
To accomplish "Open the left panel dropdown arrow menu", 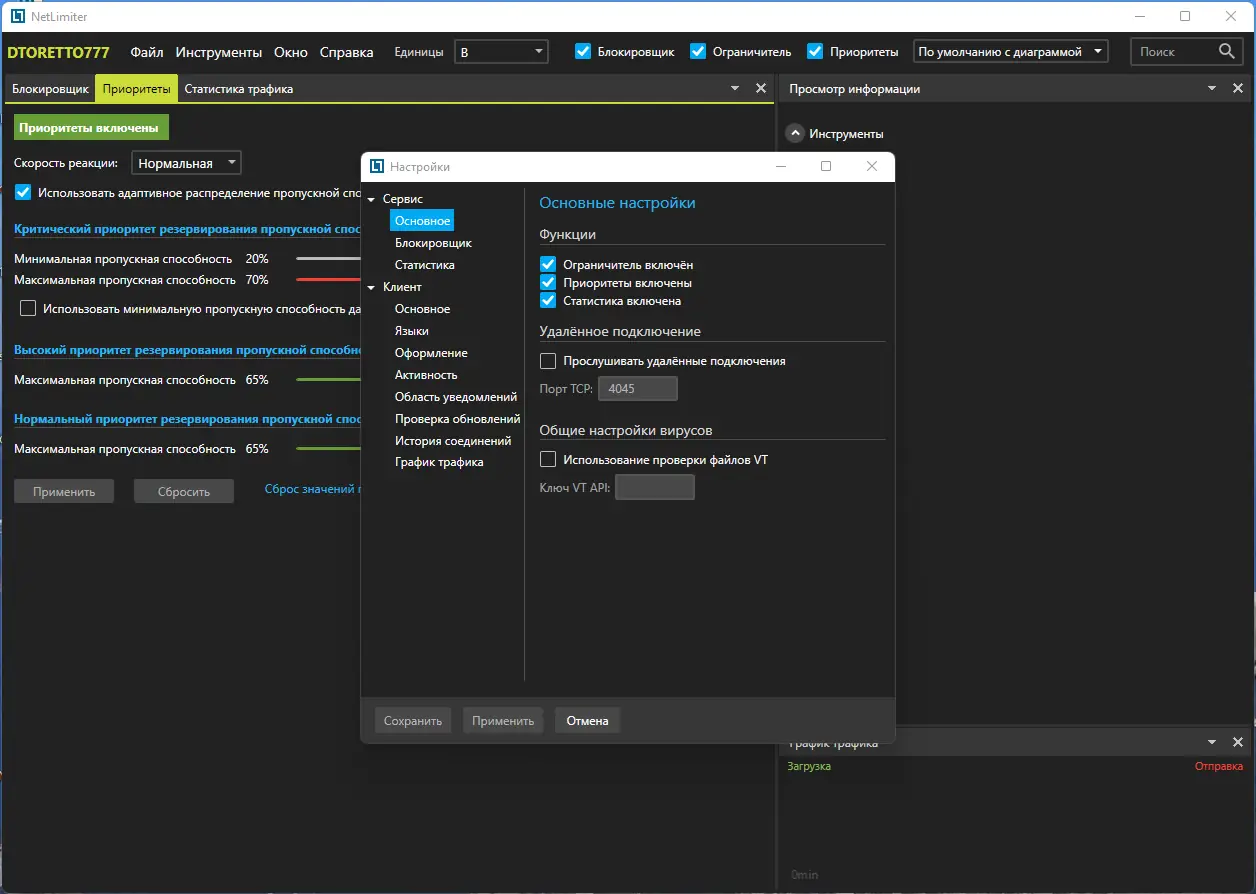I will pyautogui.click(x=736, y=89).
